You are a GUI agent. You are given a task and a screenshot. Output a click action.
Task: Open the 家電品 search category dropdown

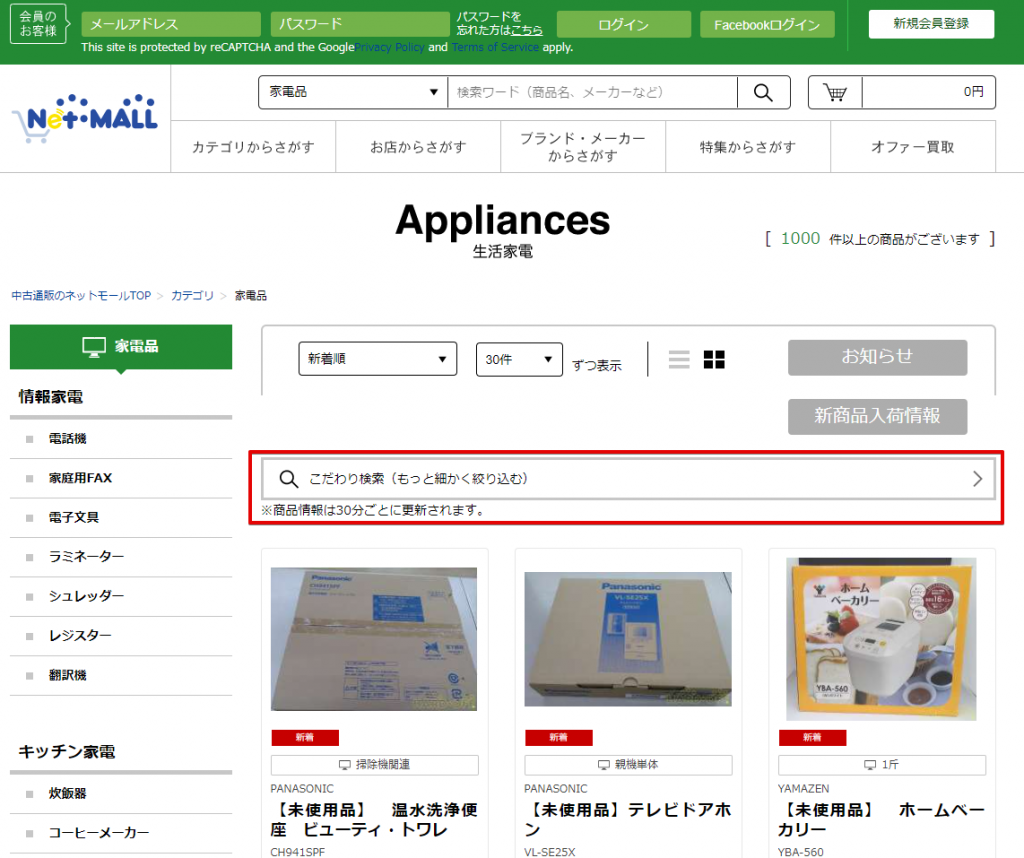(353, 92)
